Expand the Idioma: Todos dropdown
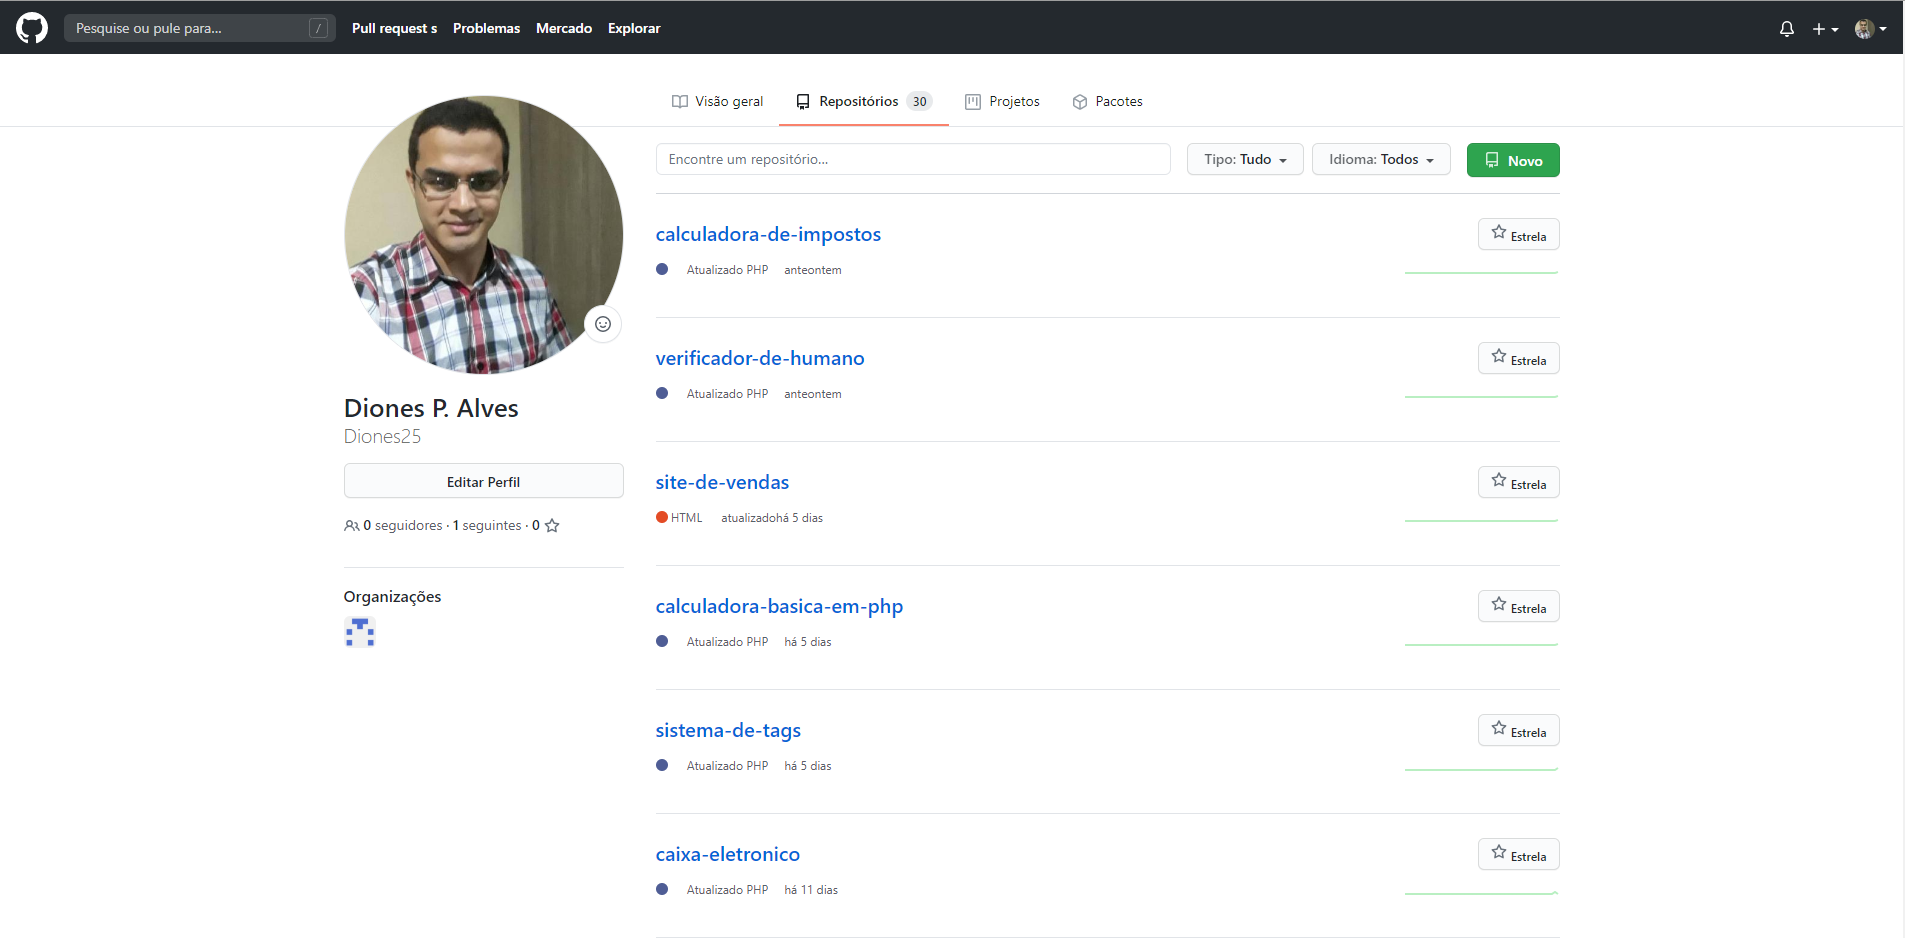The height and width of the screenshot is (938, 1905). [1380, 160]
